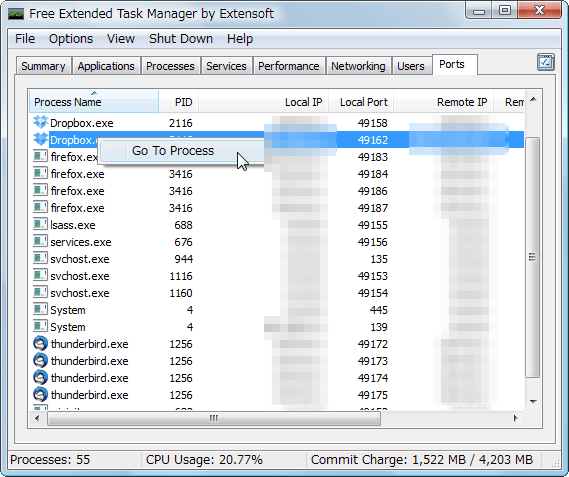Click the Extended Task Manager title bar icon
The height and width of the screenshot is (477, 569).
16,14
